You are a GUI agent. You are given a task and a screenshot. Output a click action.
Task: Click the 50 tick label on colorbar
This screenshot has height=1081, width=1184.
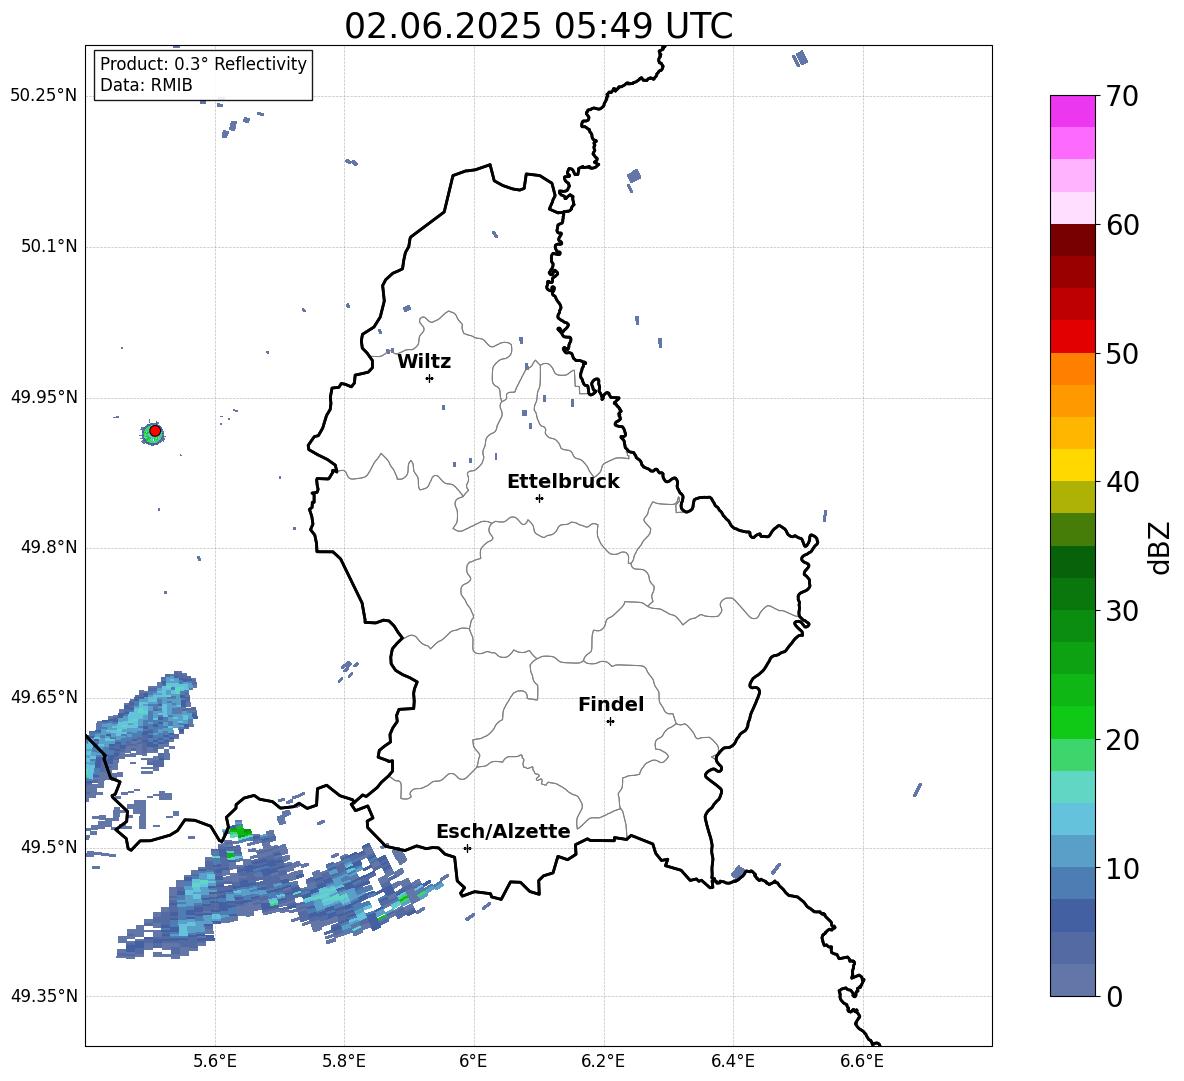click(x=1122, y=354)
